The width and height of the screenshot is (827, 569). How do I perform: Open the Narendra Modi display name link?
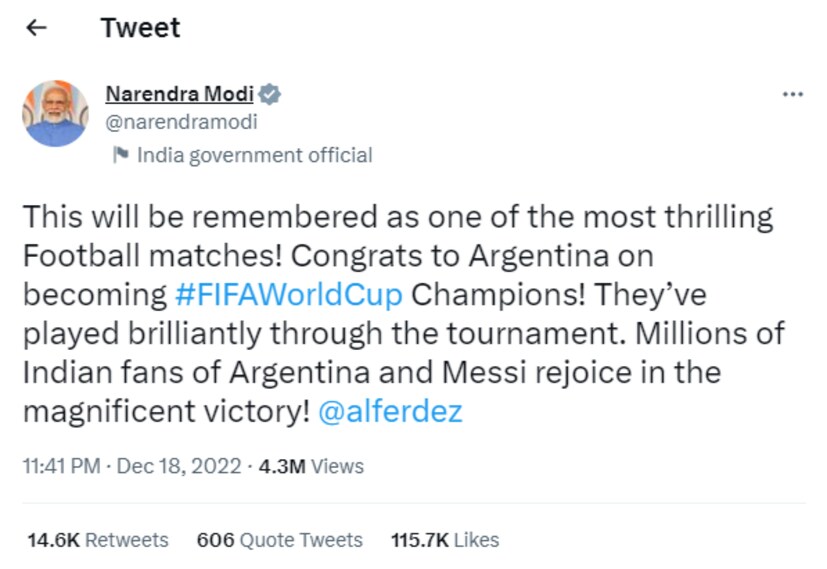[180, 95]
